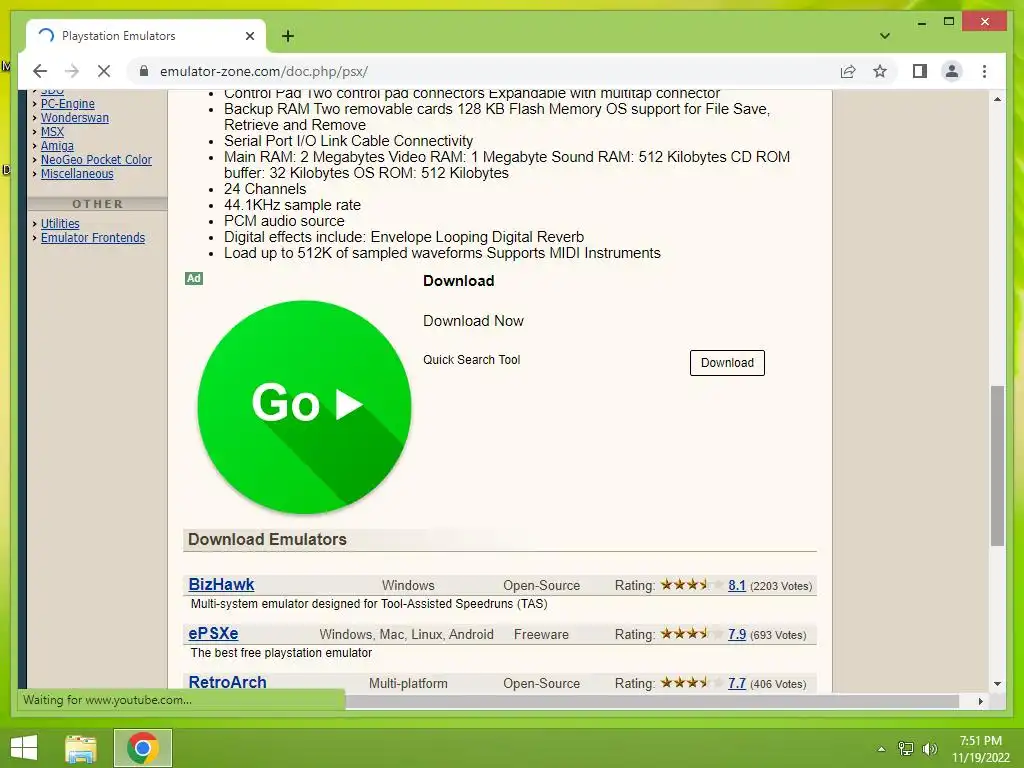Image resolution: width=1024 pixels, height=768 pixels.
Task: Open the tab search dropdown
Action: point(884,36)
